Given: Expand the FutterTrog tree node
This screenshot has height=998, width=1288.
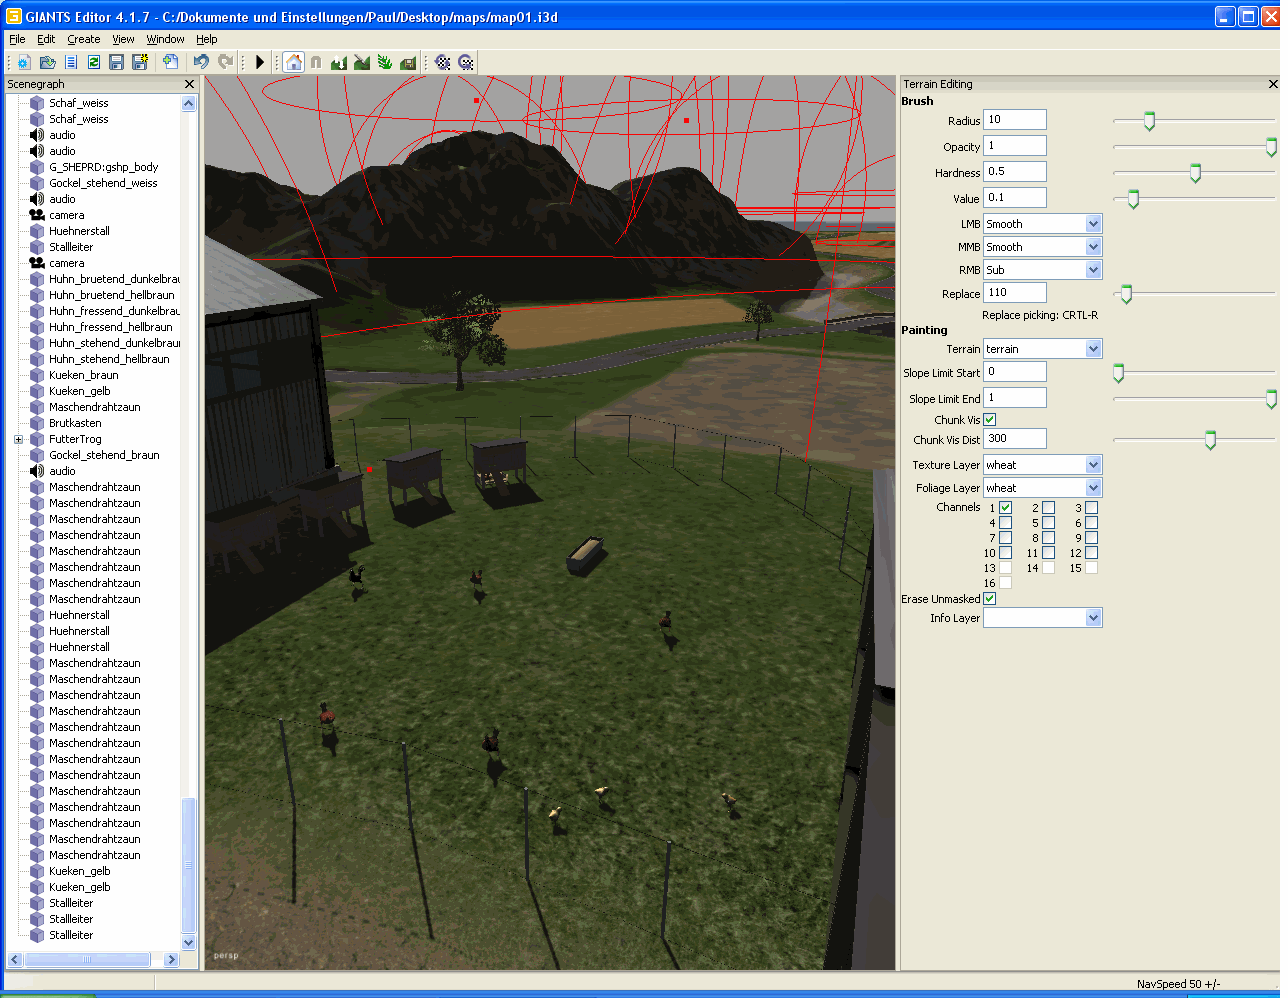Looking at the screenshot, I should (x=18, y=439).
